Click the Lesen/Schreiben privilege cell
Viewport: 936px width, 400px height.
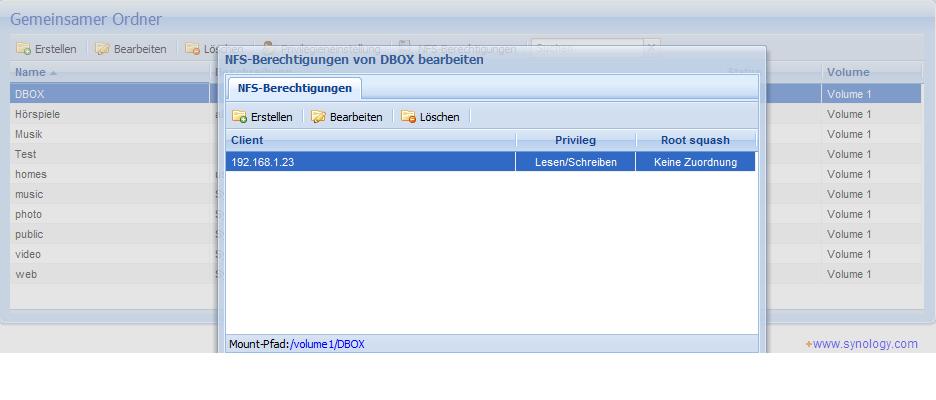click(x=575, y=162)
